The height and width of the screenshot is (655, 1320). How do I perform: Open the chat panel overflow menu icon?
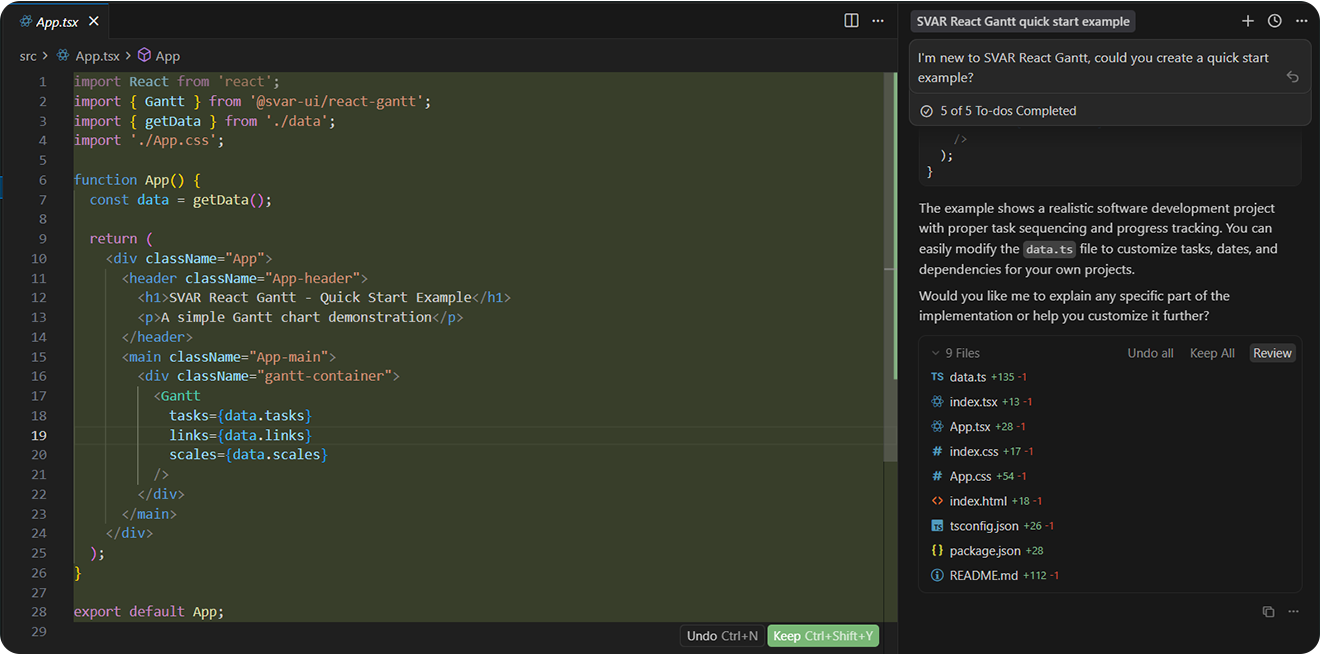(1301, 20)
